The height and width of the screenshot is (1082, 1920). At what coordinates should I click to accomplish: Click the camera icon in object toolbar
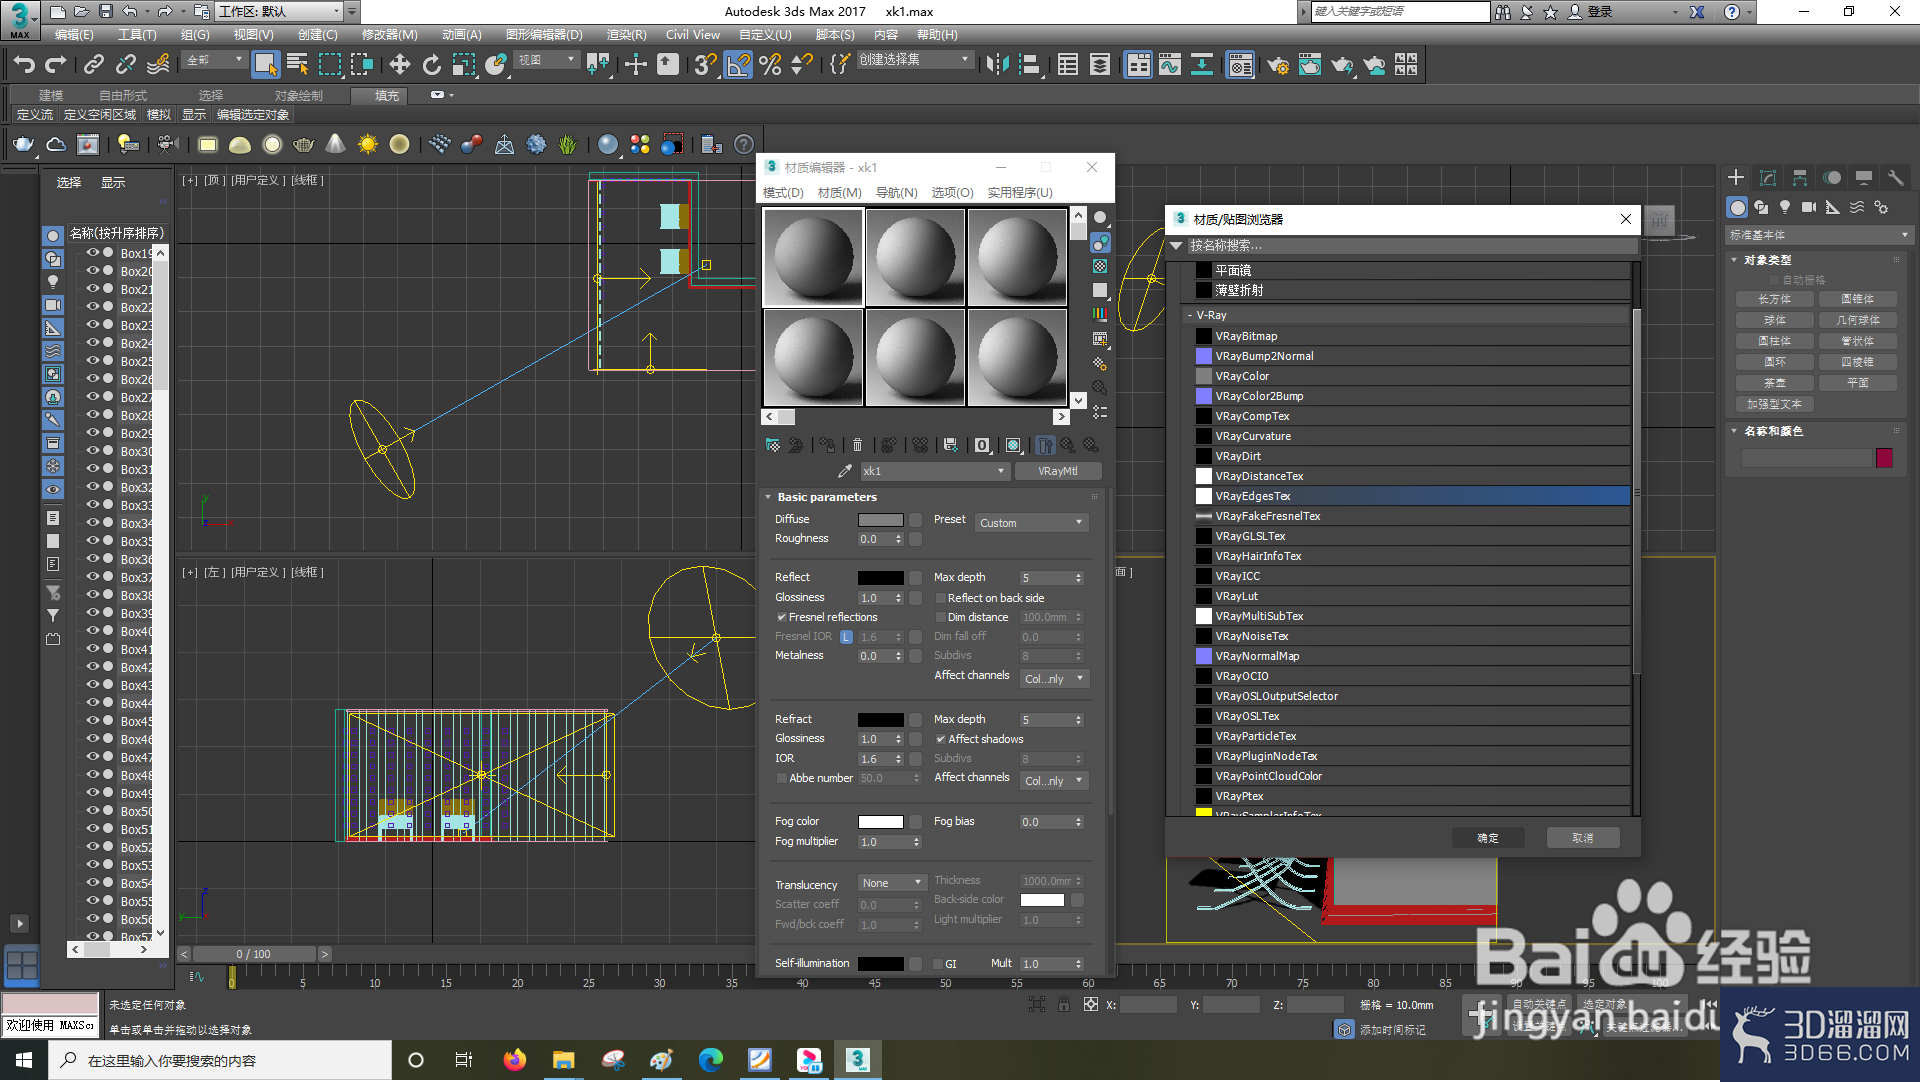click(x=167, y=145)
